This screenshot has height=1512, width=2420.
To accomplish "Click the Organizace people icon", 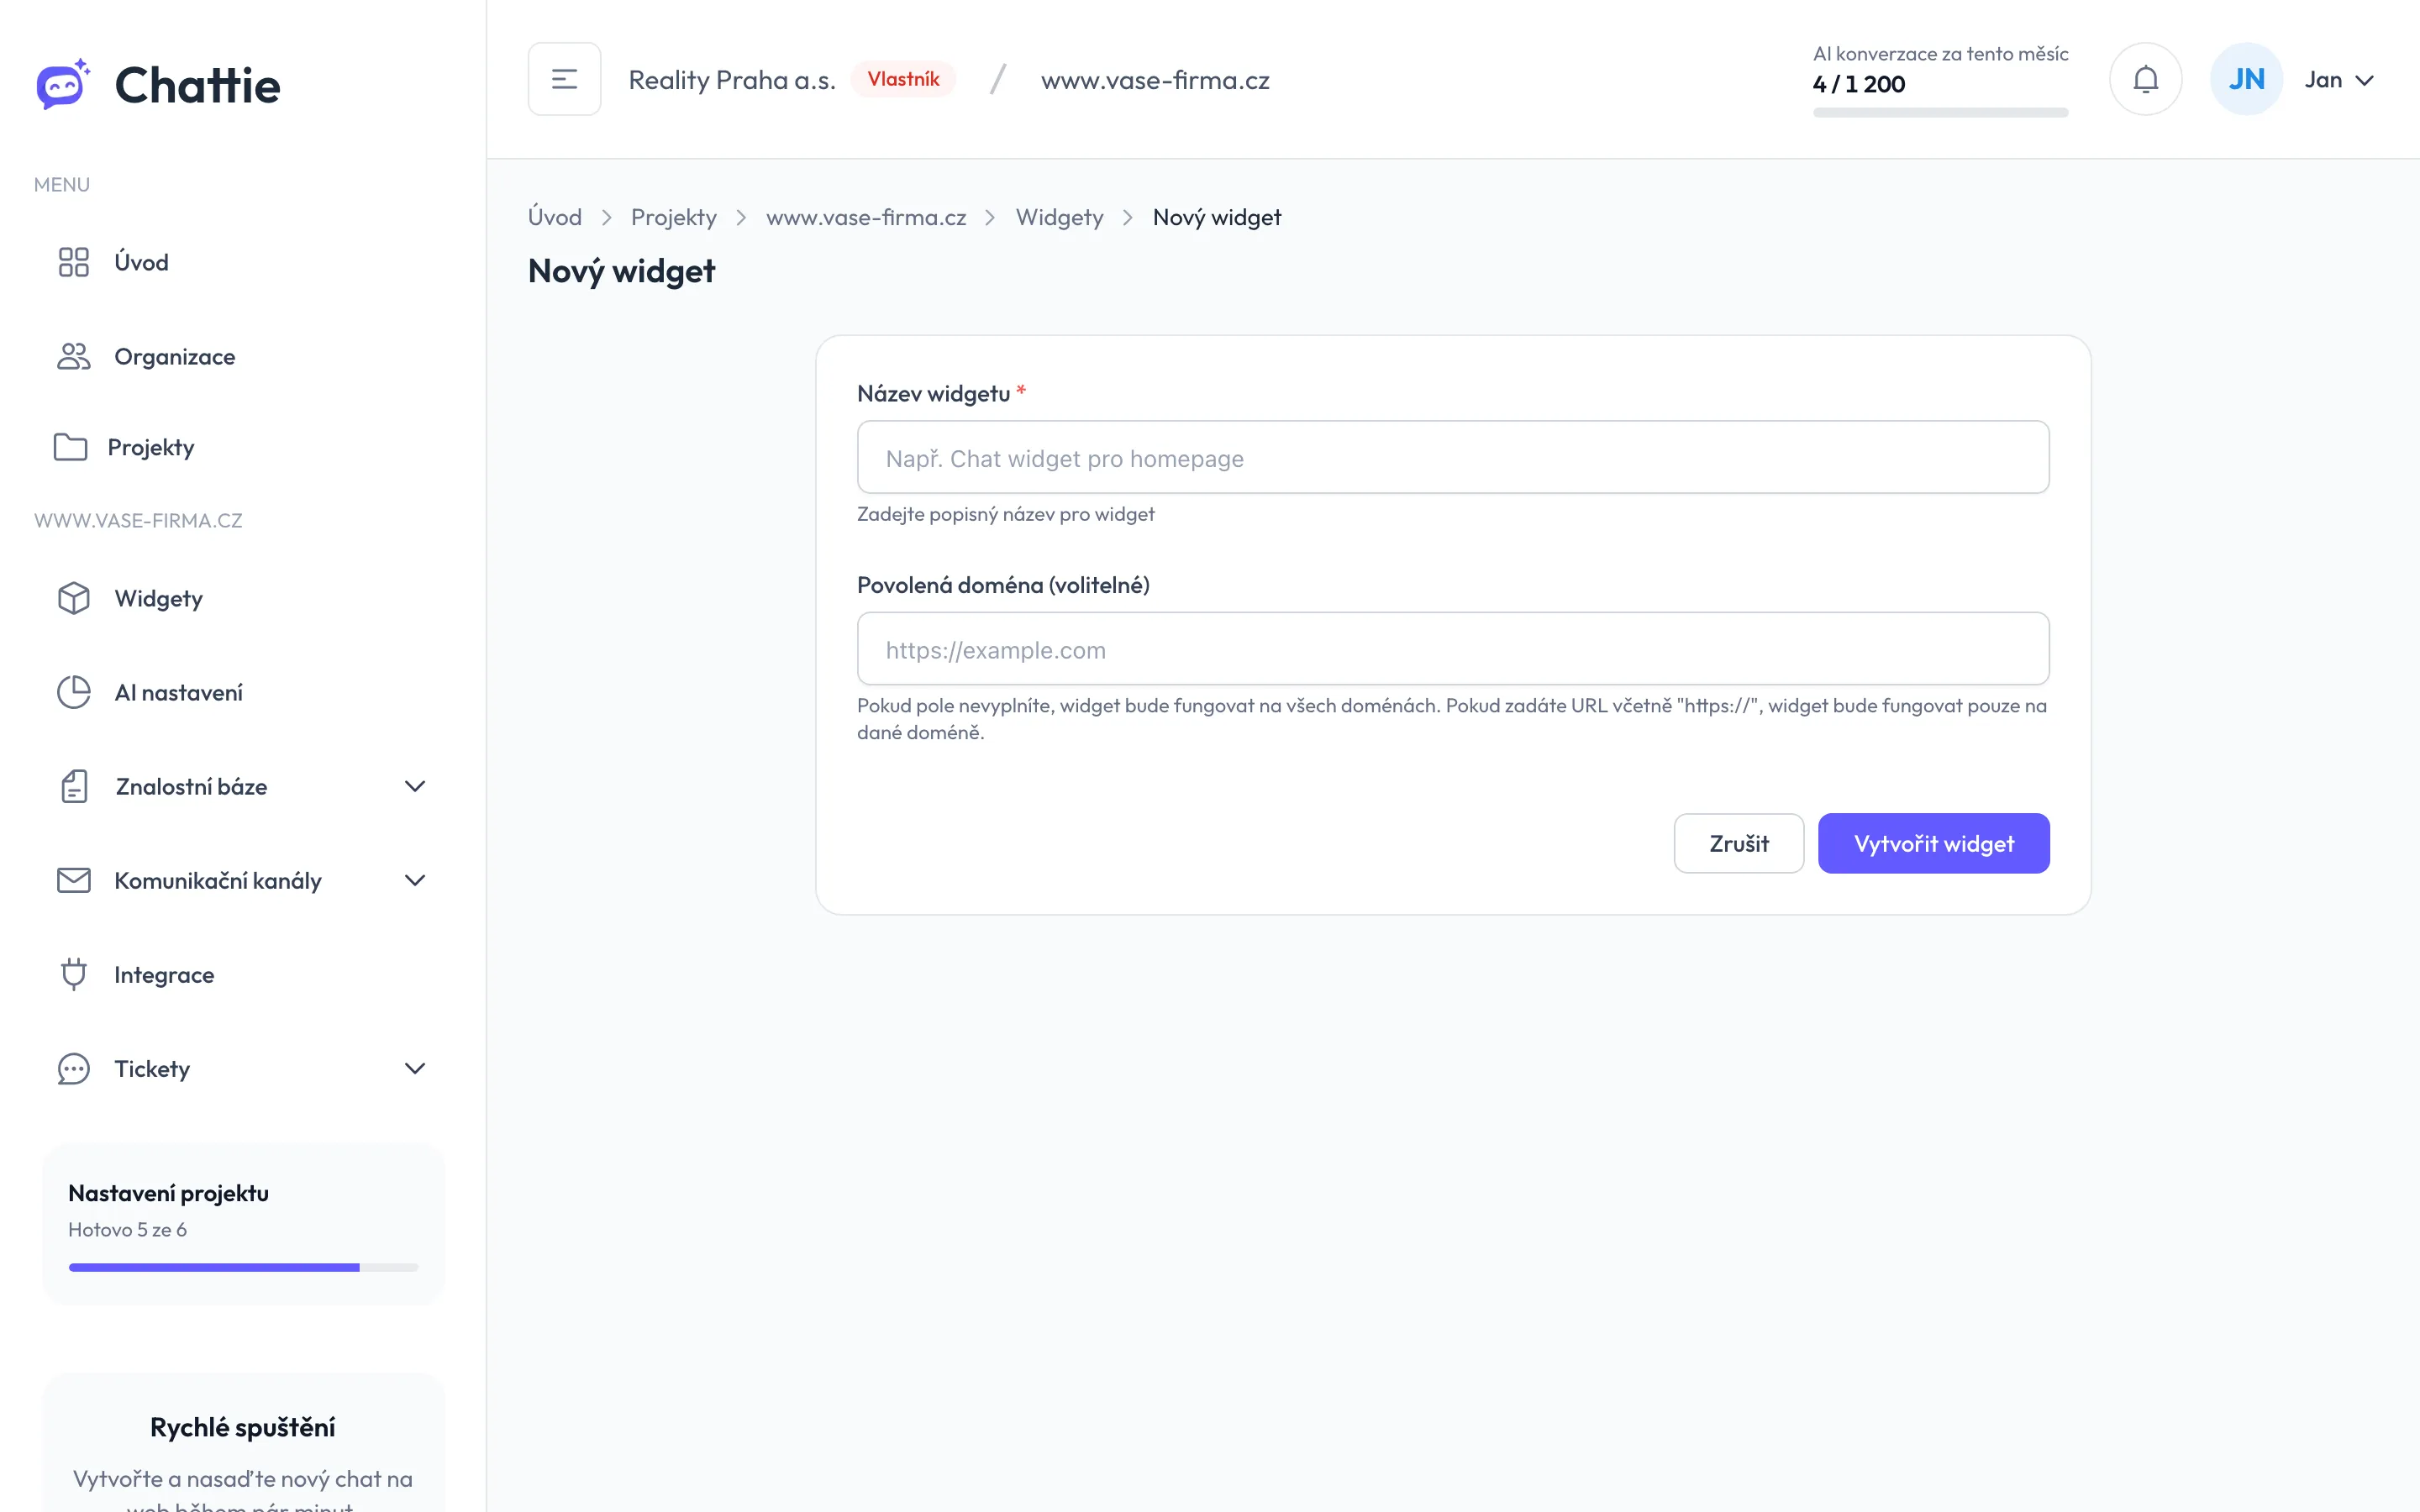I will (74, 356).
